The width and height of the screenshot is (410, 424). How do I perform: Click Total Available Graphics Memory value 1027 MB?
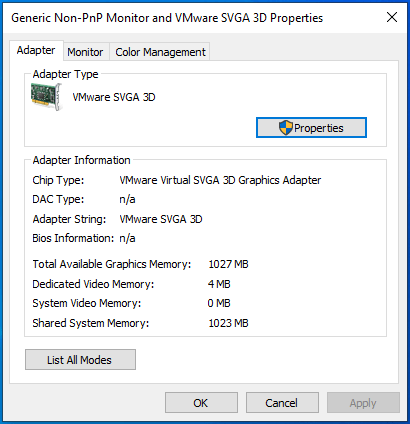(x=228, y=264)
